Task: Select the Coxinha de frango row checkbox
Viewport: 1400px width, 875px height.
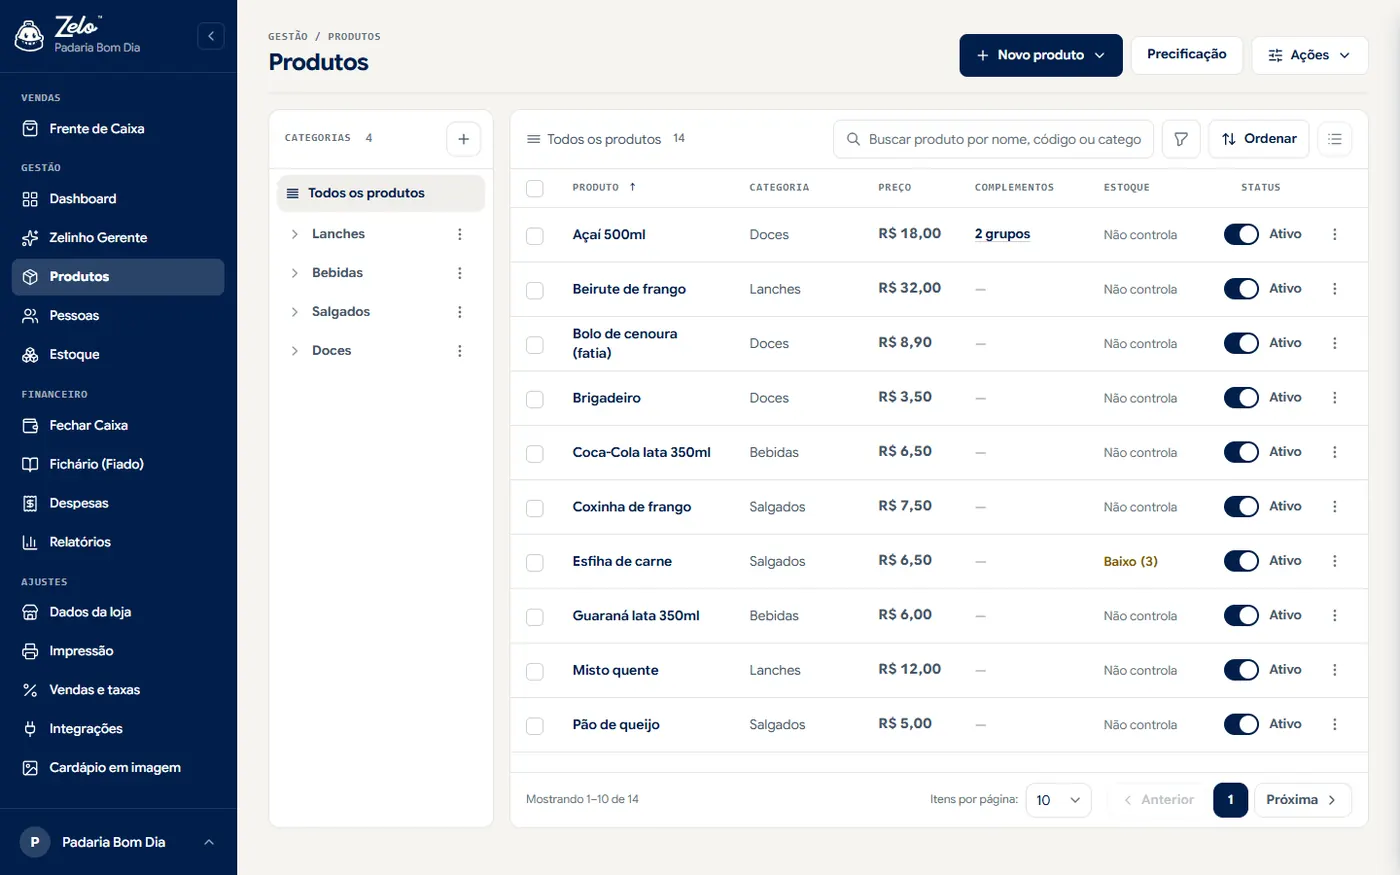Action: click(x=535, y=507)
